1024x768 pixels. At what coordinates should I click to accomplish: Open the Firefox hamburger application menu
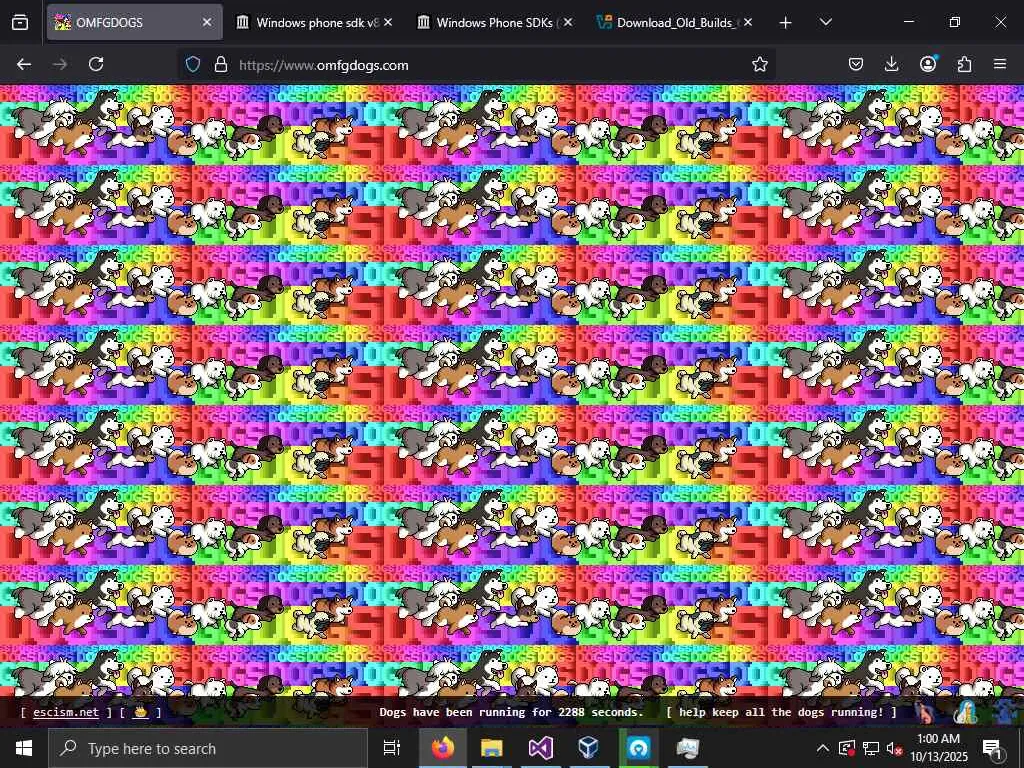click(x=1000, y=64)
